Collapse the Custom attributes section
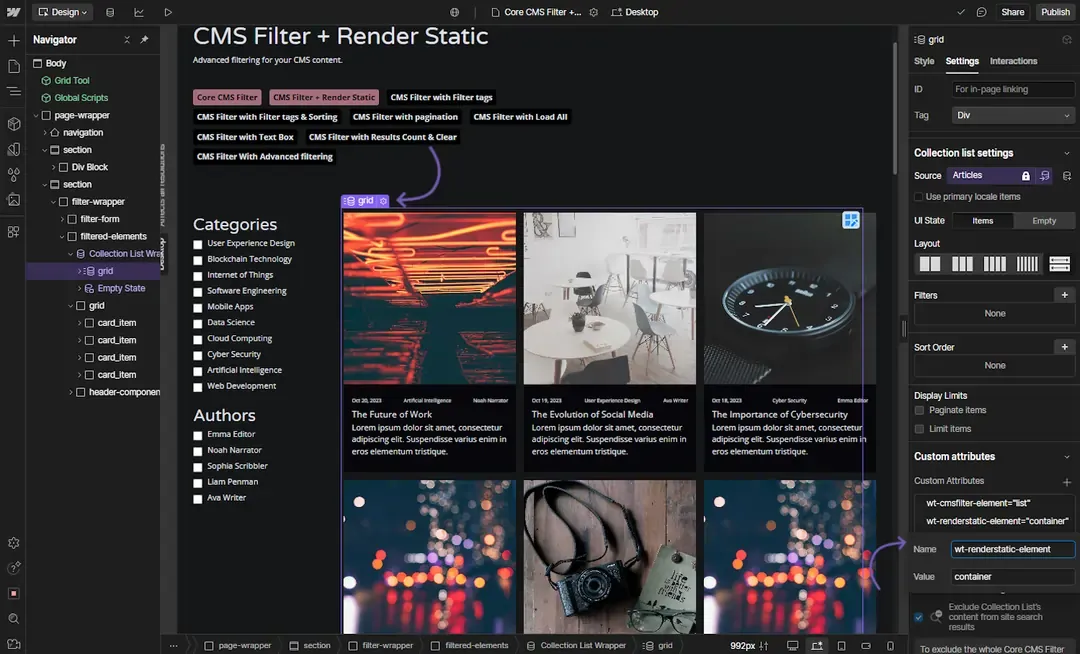The width and height of the screenshot is (1080, 654). click(1066, 457)
